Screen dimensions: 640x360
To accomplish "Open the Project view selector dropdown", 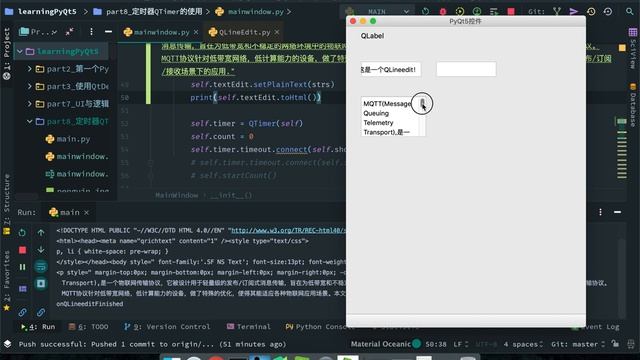I will point(38,31).
